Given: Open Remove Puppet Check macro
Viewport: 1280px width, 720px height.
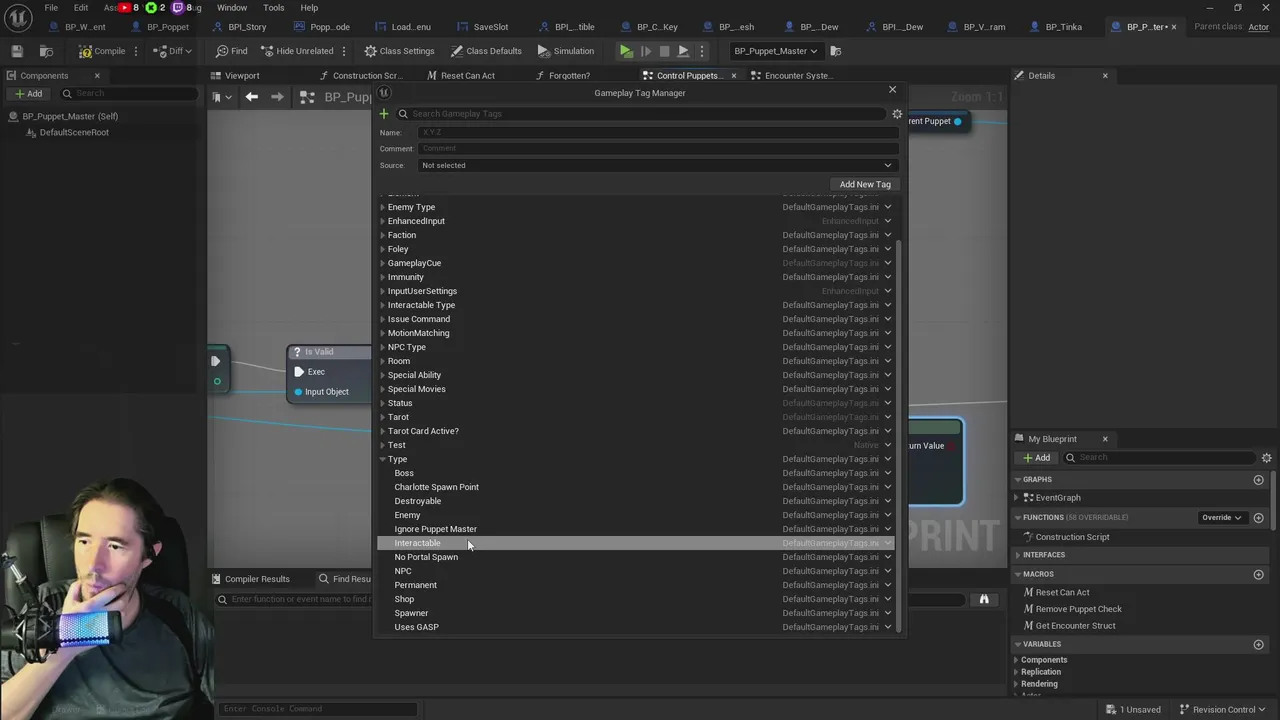Looking at the screenshot, I should coord(1078,609).
